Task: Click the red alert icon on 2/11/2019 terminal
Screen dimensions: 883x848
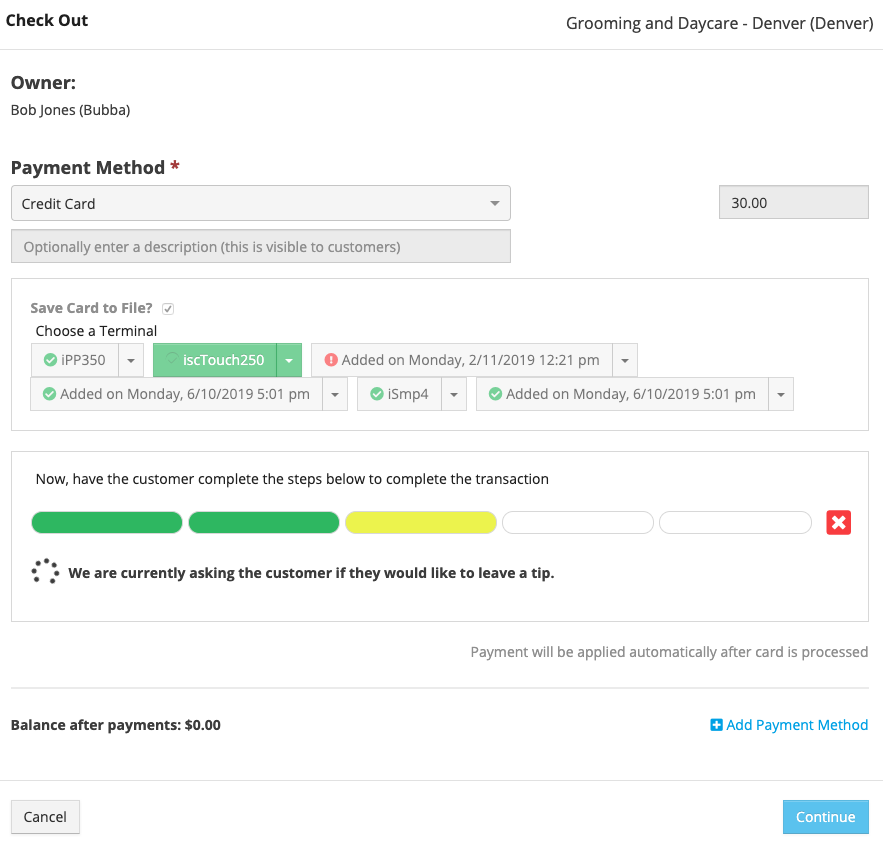Action: click(331, 360)
